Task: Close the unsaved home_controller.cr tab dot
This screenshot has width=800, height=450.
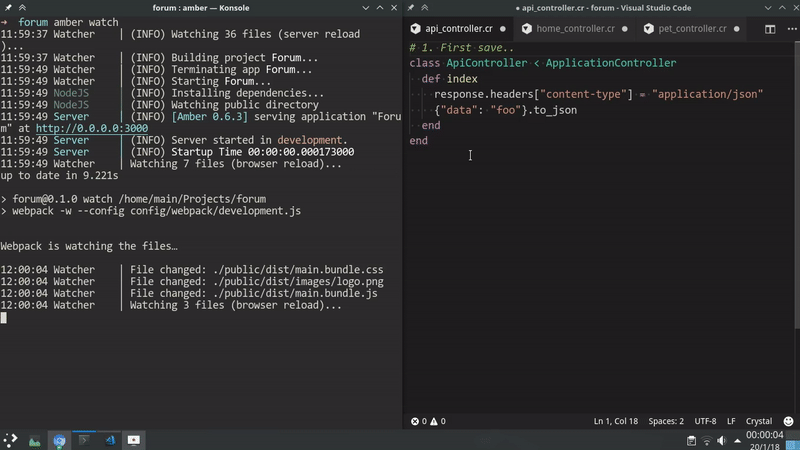Action: pos(624,29)
